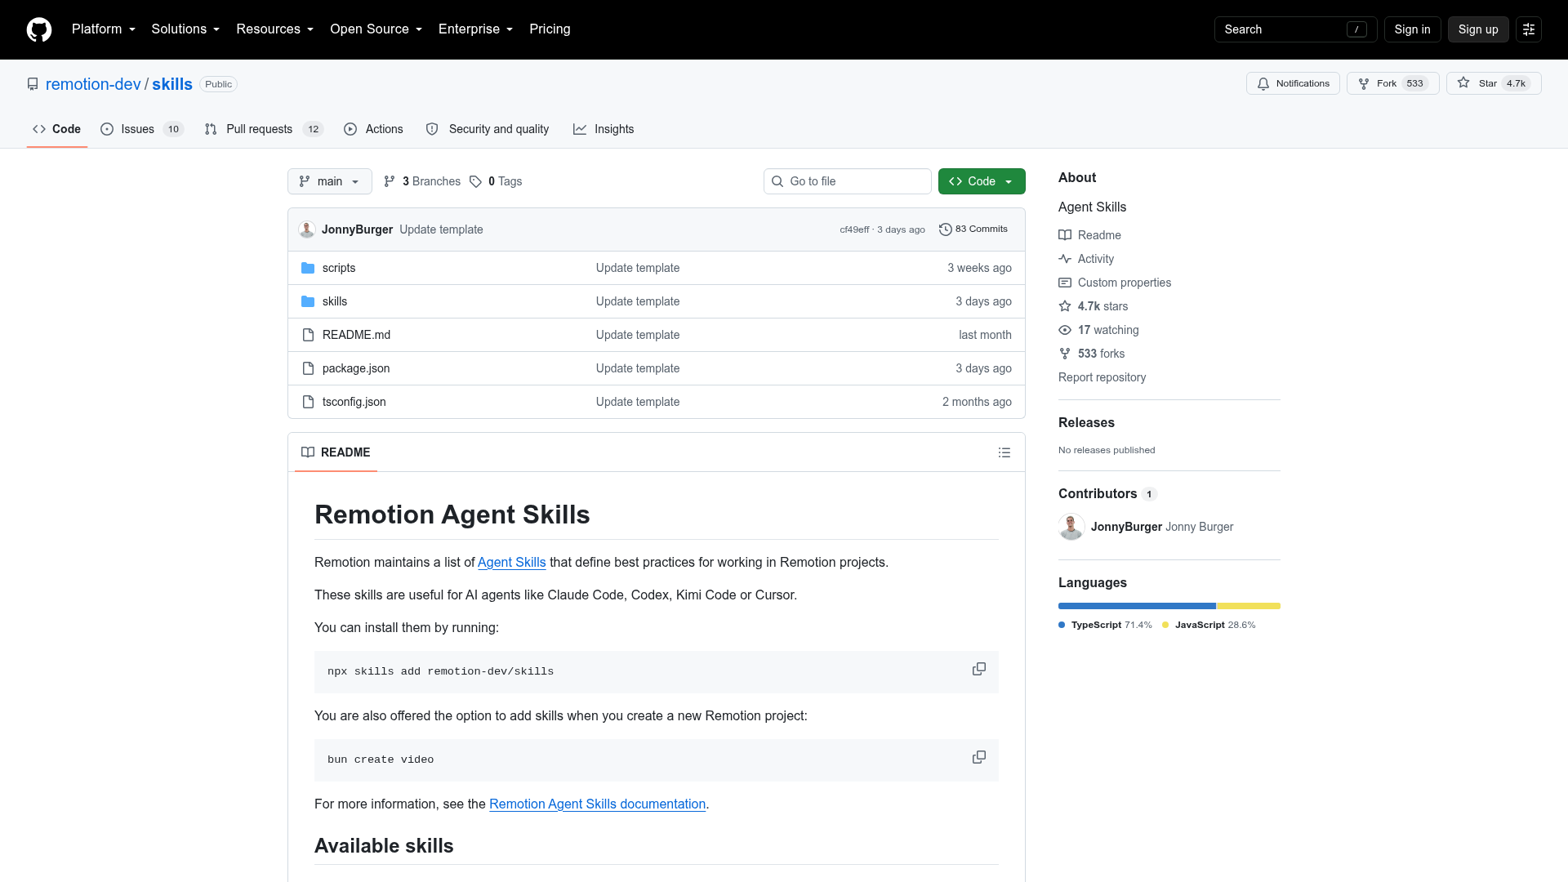The image size is (1568, 882).
Task: Click the Sign in link
Action: pyautogui.click(x=1412, y=30)
